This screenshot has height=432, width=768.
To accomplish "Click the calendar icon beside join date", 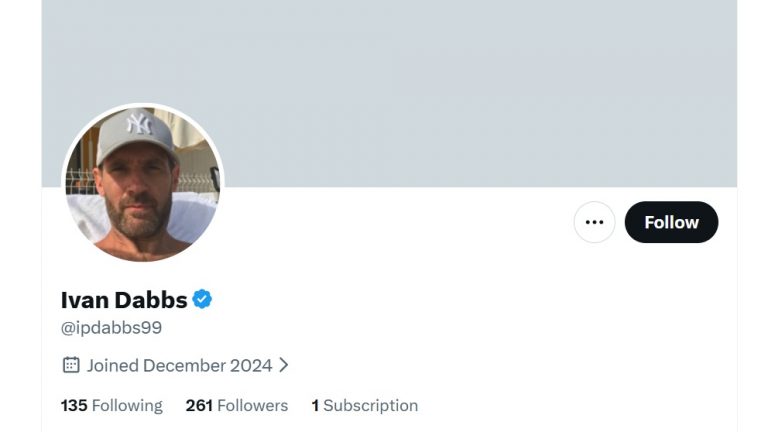I will (x=71, y=365).
